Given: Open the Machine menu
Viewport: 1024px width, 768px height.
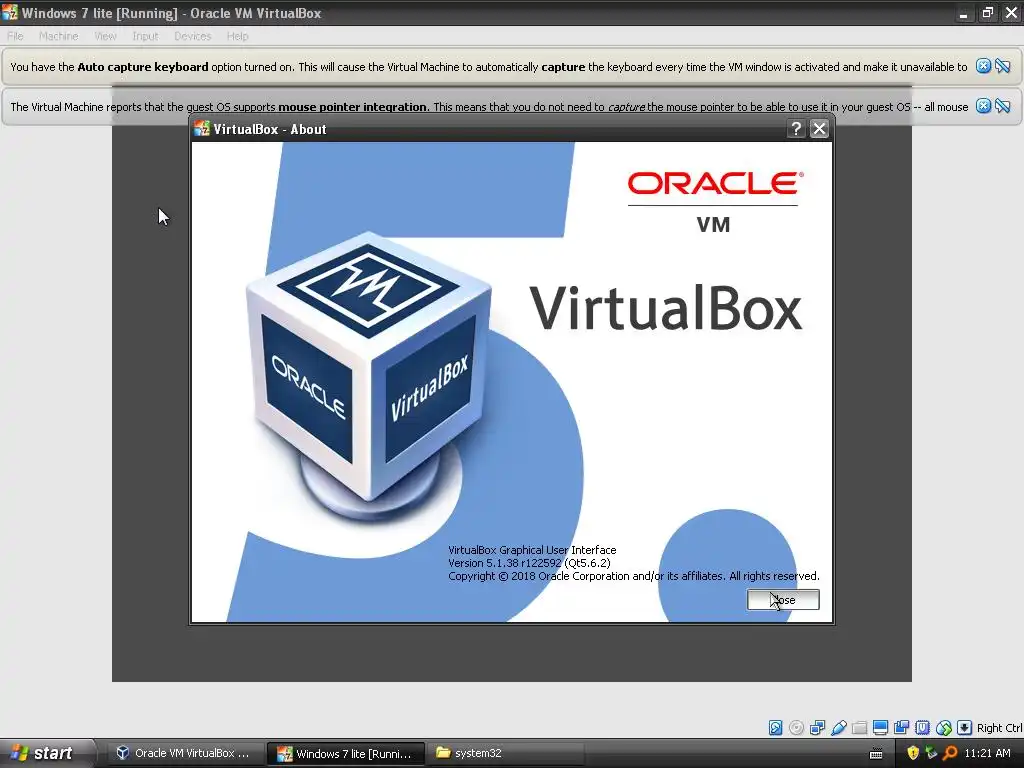Looking at the screenshot, I should pos(58,36).
